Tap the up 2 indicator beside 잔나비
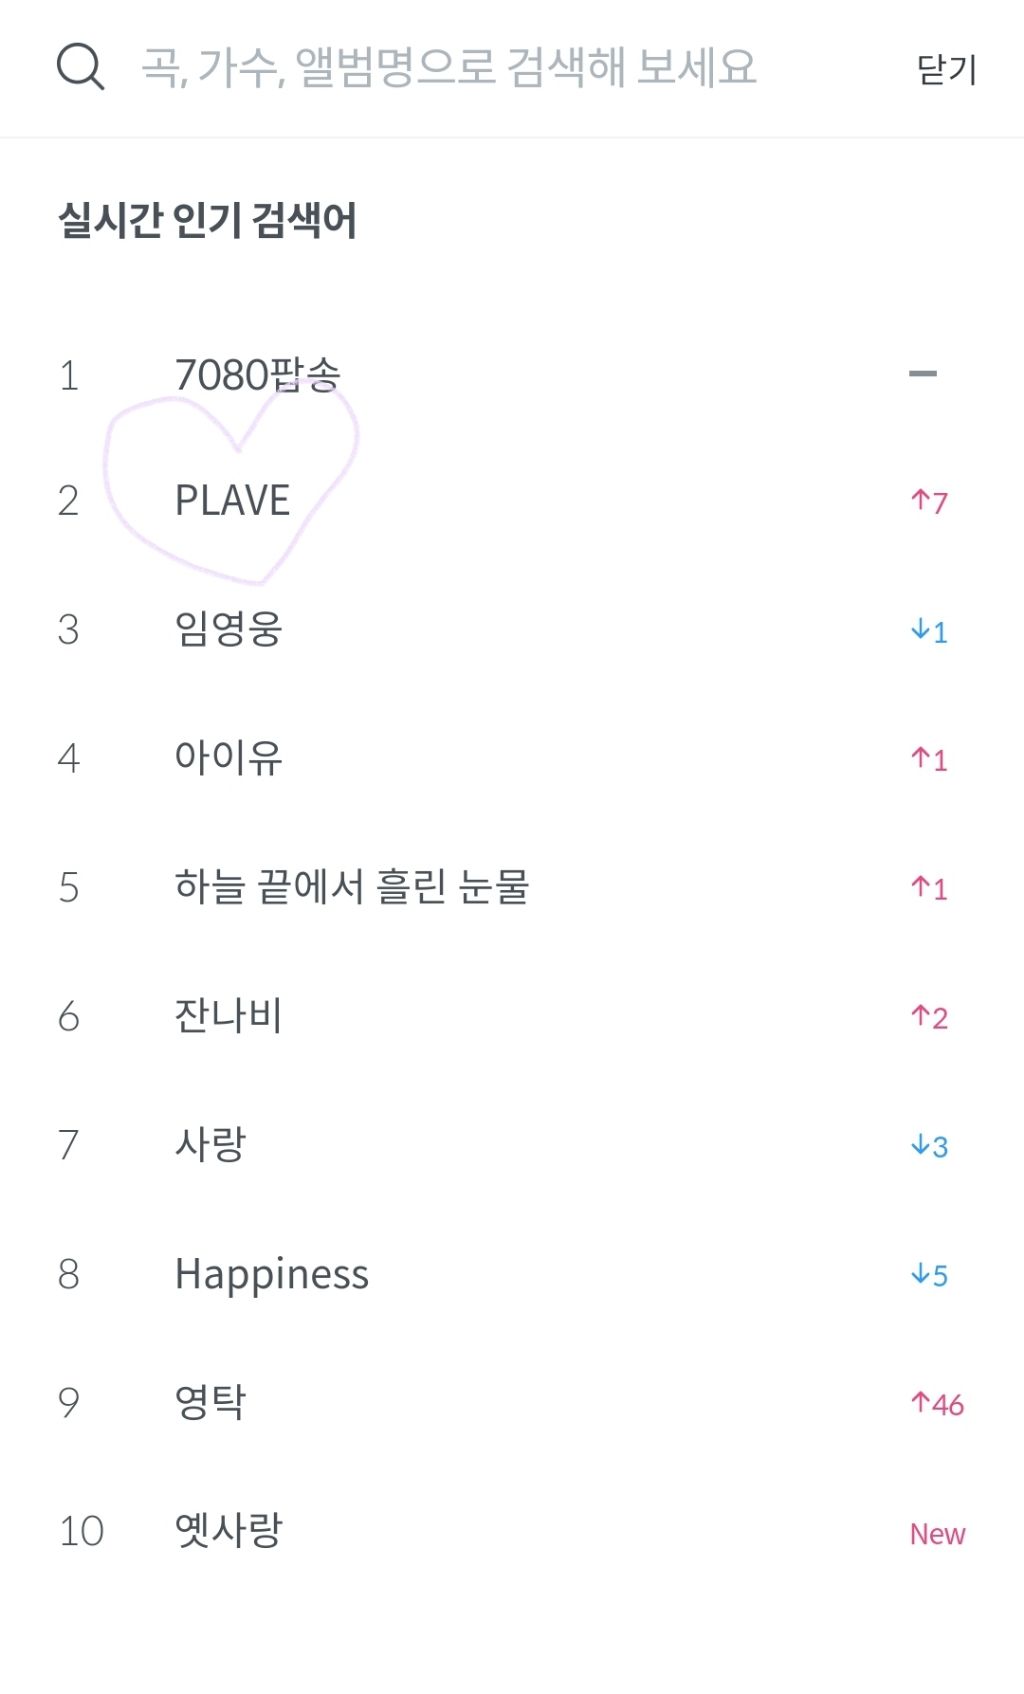Image resolution: width=1024 pixels, height=1694 pixels. click(x=929, y=1017)
